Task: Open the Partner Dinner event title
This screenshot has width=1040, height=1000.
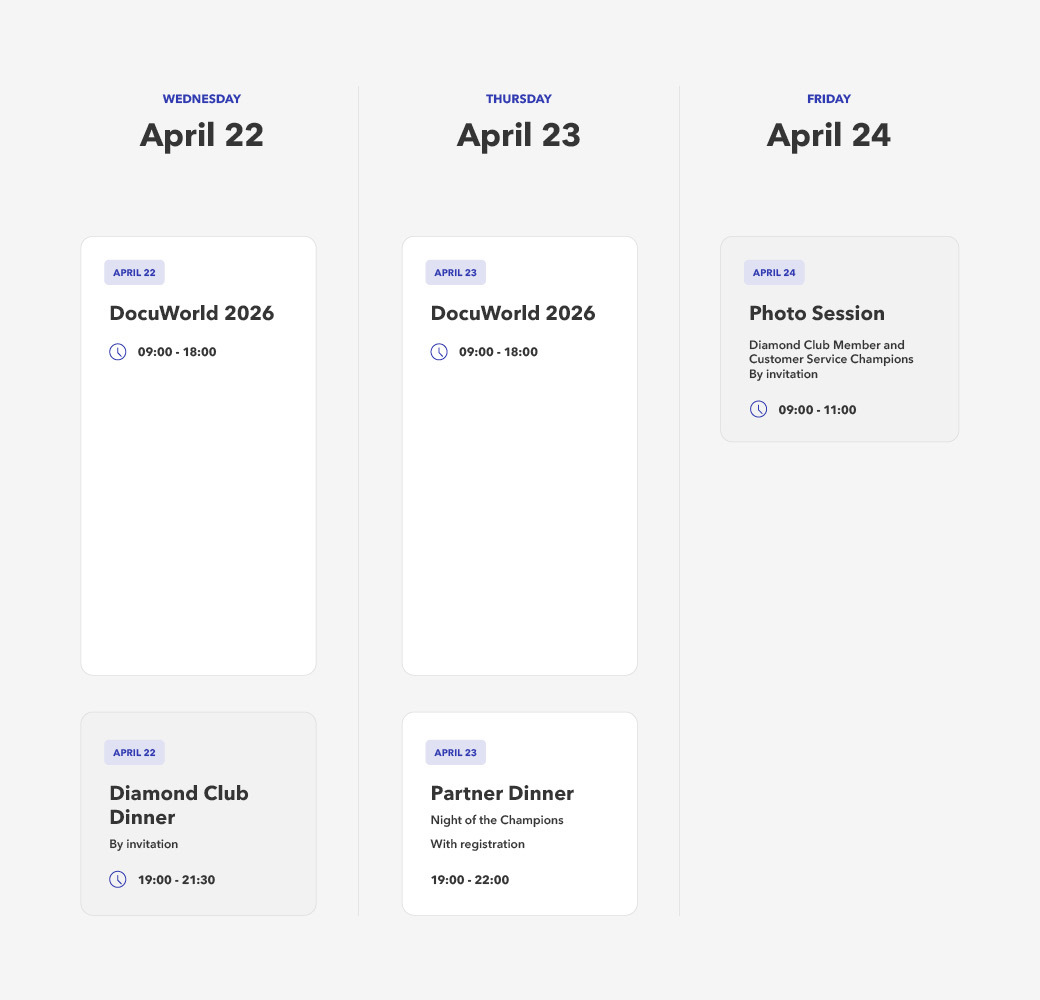Action: [x=502, y=793]
